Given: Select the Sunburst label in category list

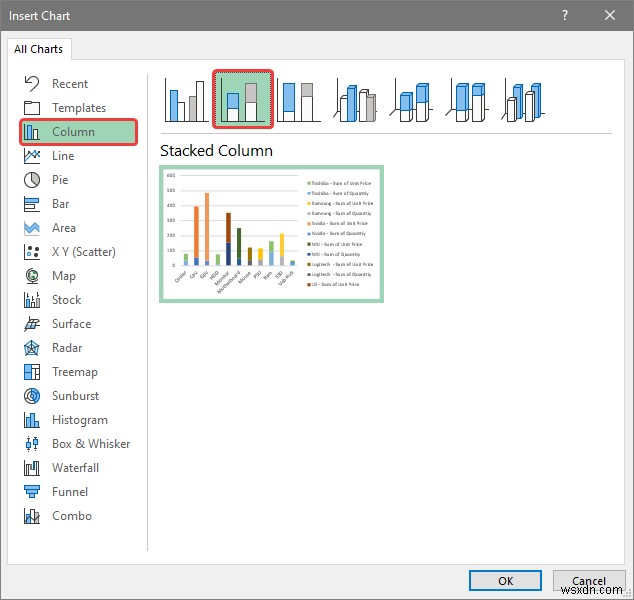Looking at the screenshot, I should tap(75, 396).
